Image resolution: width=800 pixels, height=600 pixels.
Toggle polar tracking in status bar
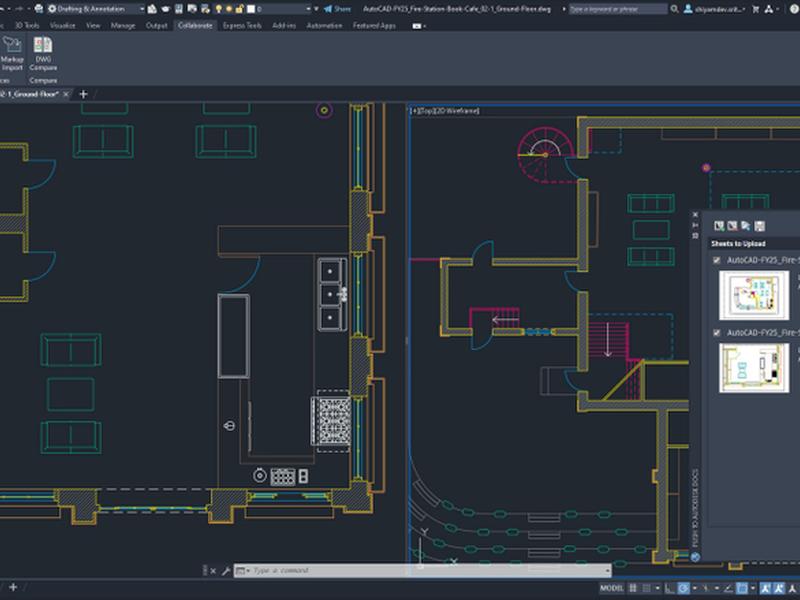(x=684, y=588)
